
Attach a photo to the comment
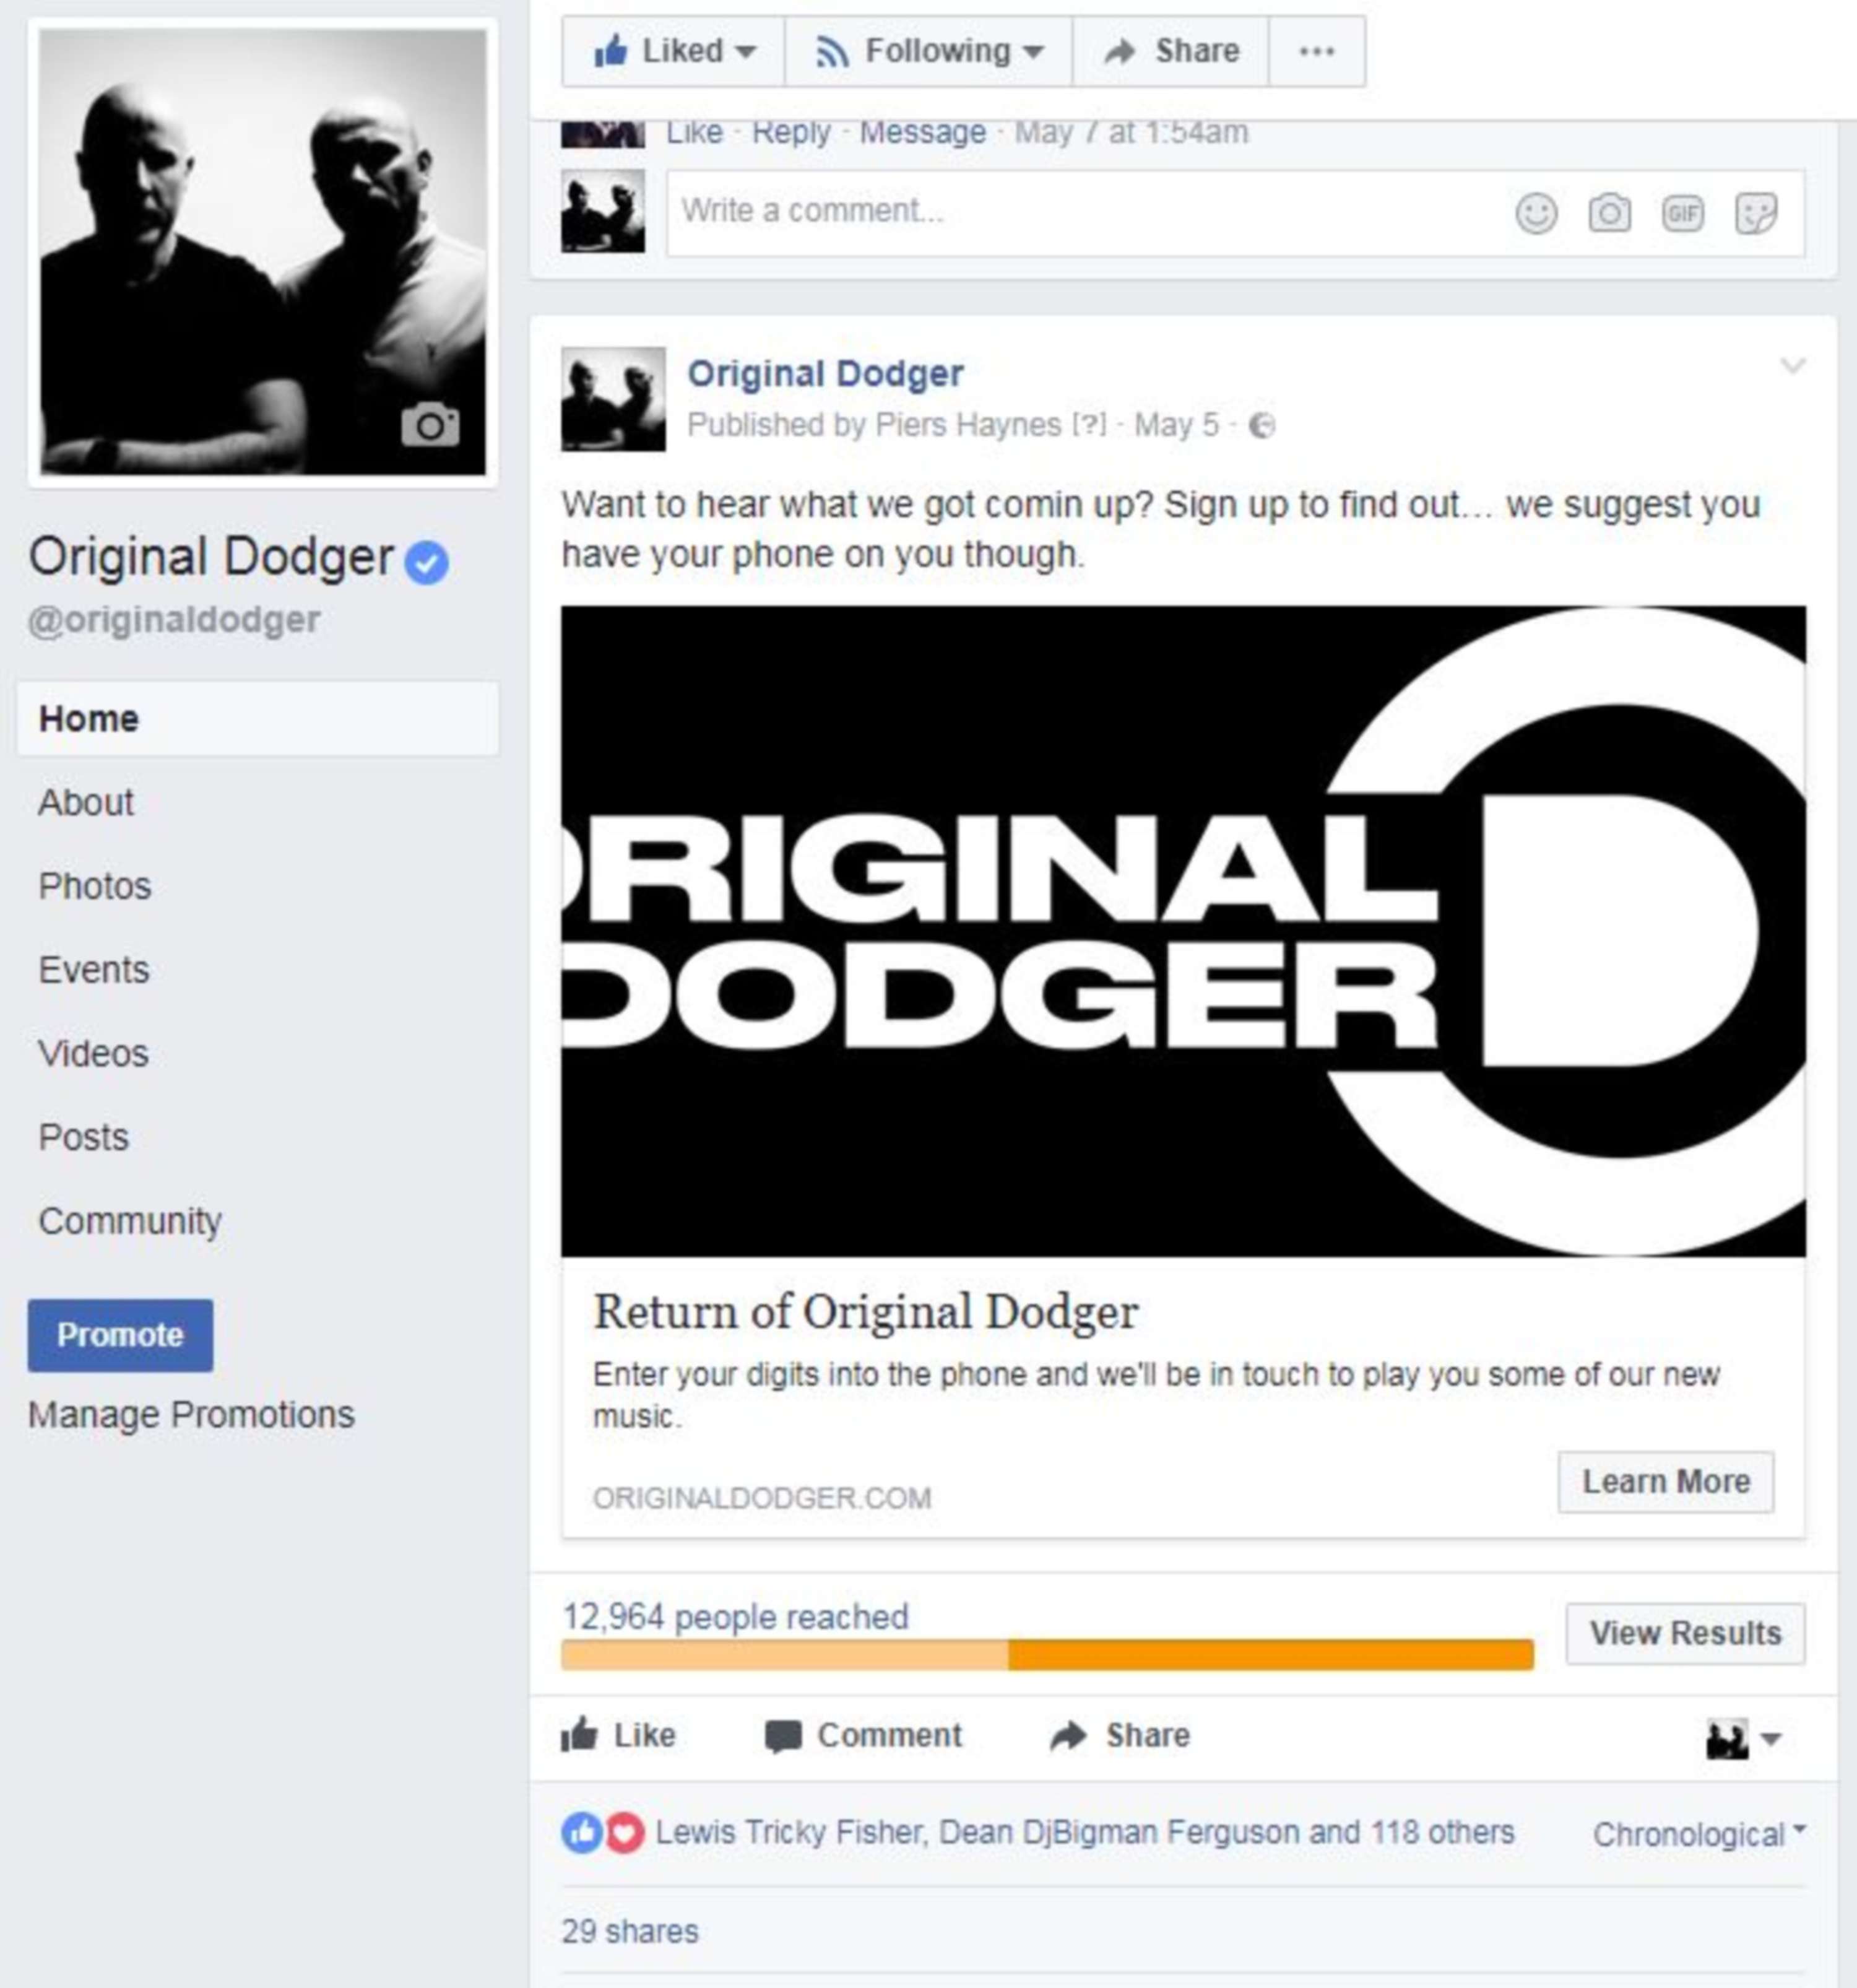(x=1609, y=213)
